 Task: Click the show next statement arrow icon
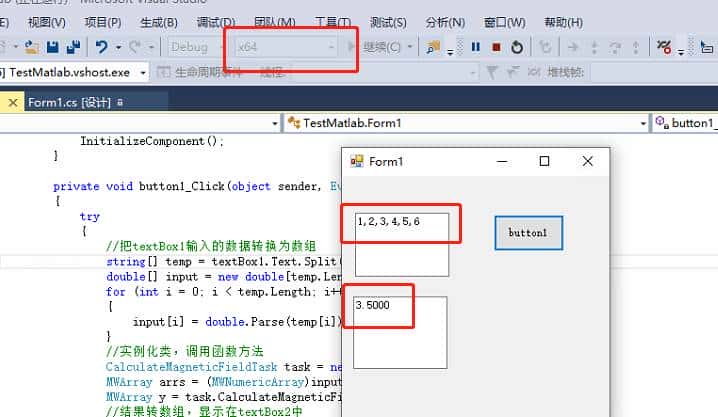572,47
